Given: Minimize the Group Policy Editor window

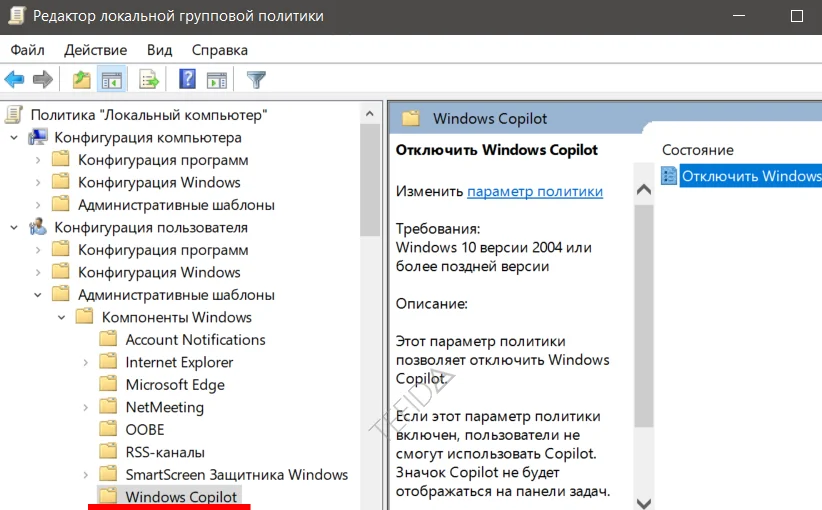Looking at the screenshot, I should click(x=739, y=16).
